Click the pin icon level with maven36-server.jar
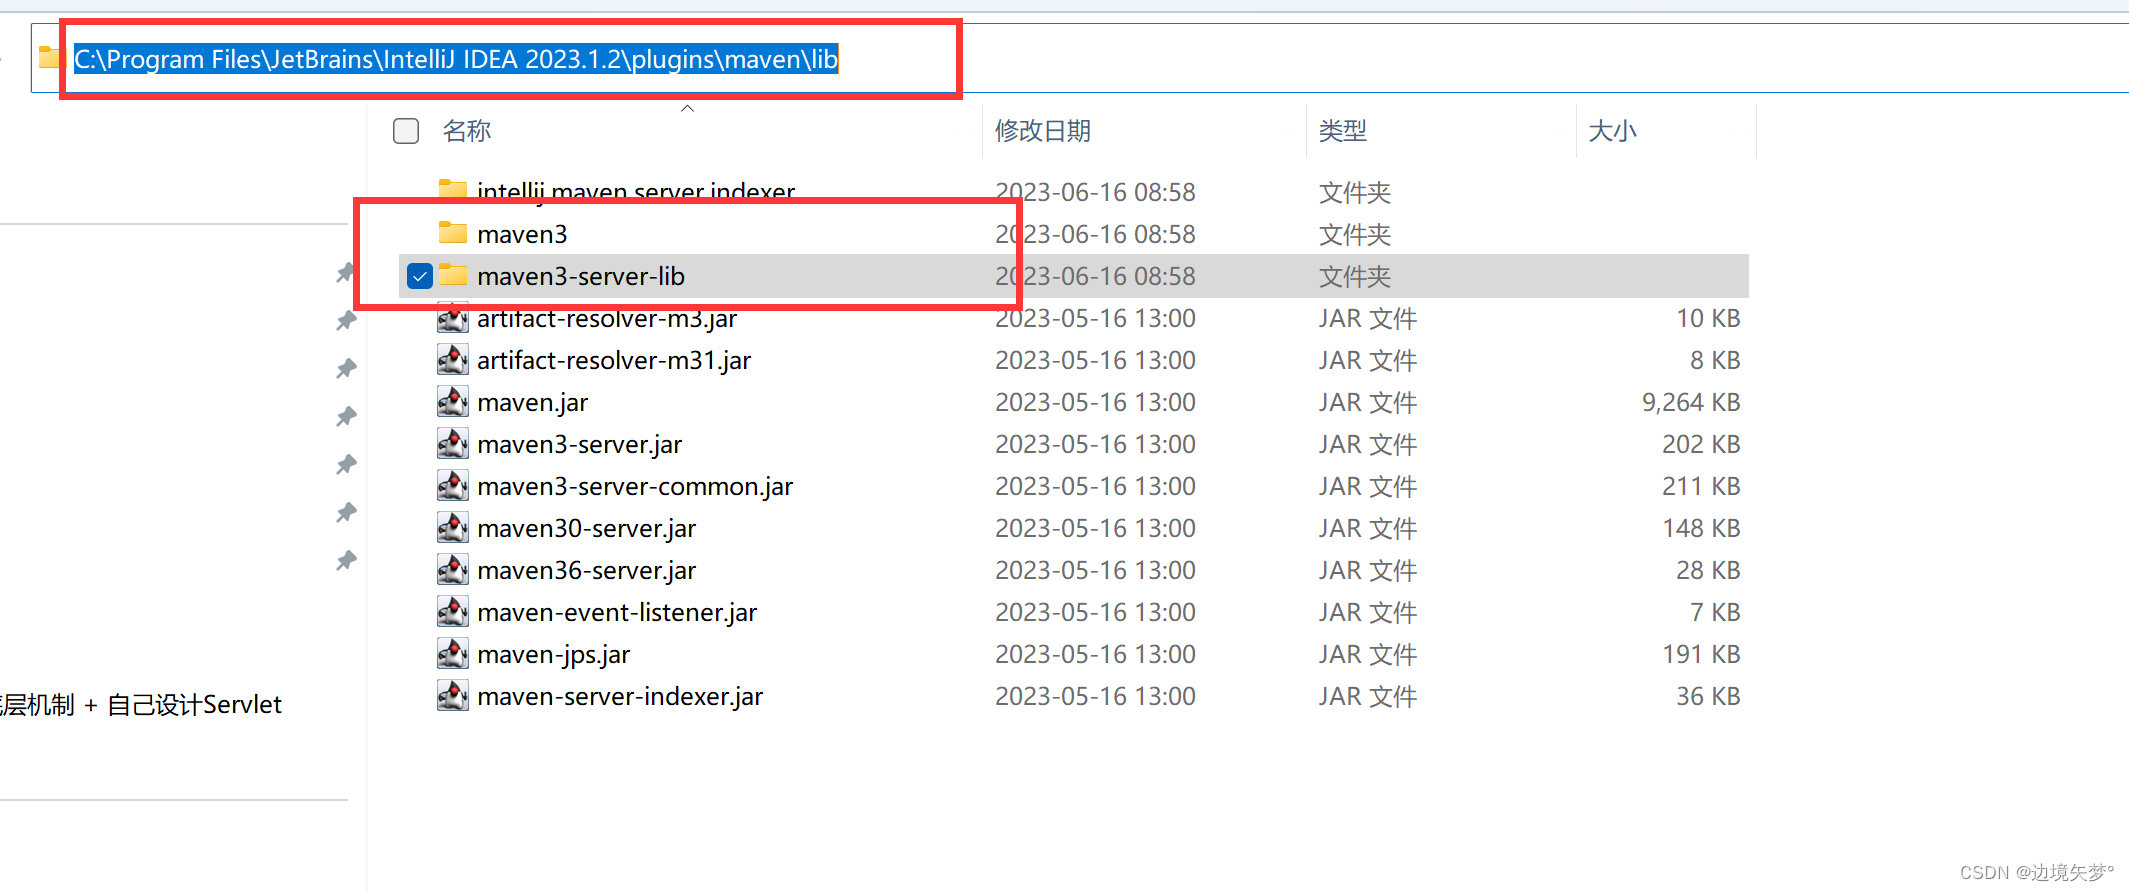The image size is (2129, 891). pyautogui.click(x=346, y=561)
